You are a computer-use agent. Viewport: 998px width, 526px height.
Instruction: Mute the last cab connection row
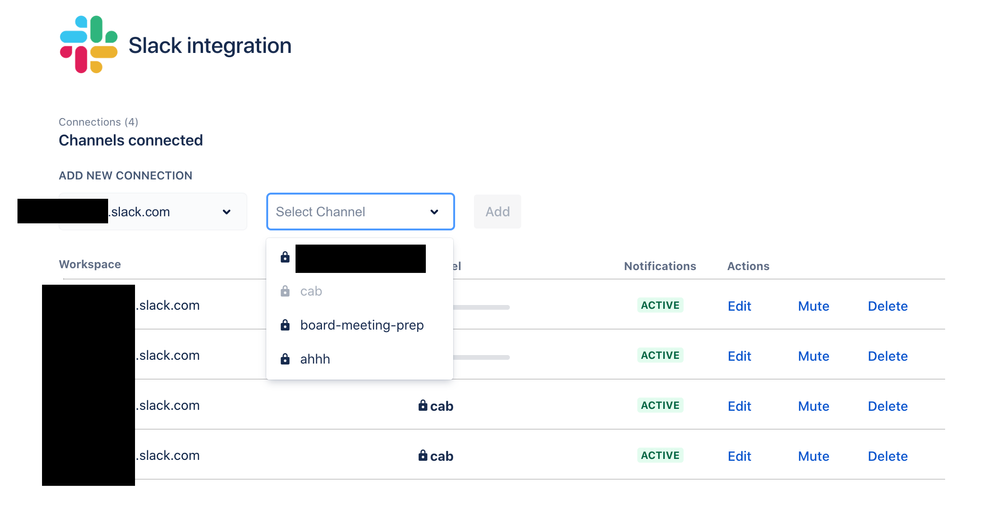coord(813,457)
